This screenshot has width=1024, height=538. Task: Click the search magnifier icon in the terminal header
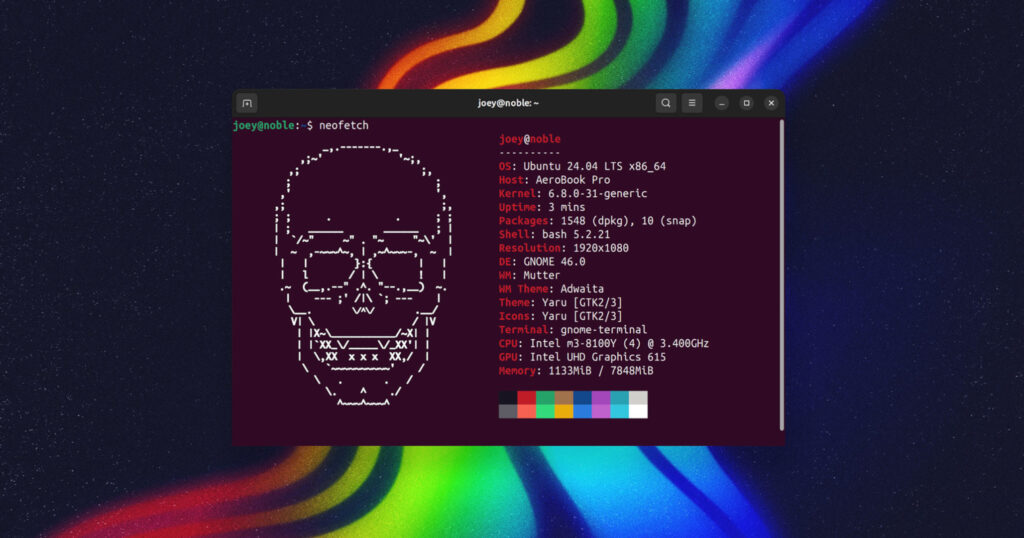tap(665, 103)
